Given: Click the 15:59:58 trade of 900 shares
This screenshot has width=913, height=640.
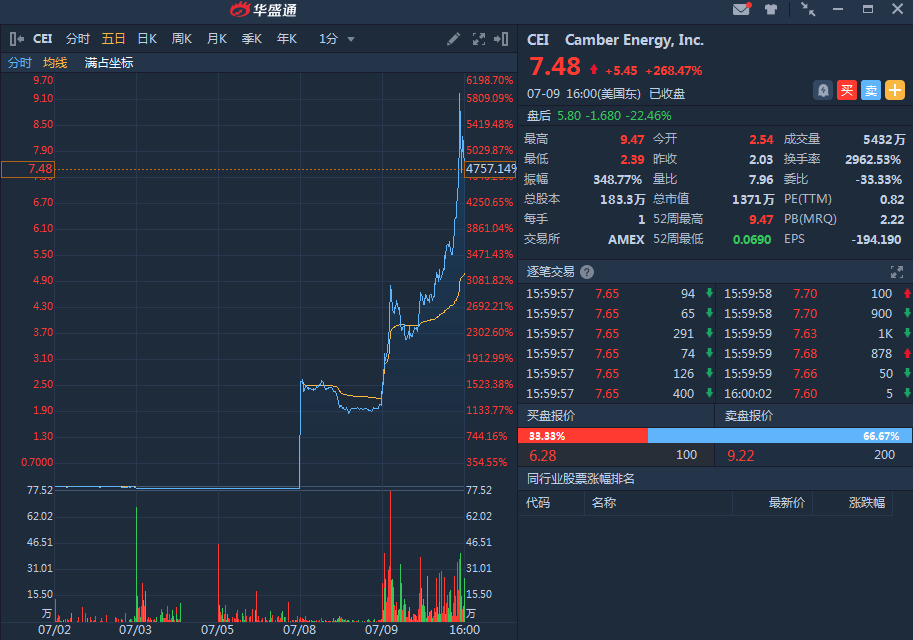Looking at the screenshot, I should pos(814,313).
